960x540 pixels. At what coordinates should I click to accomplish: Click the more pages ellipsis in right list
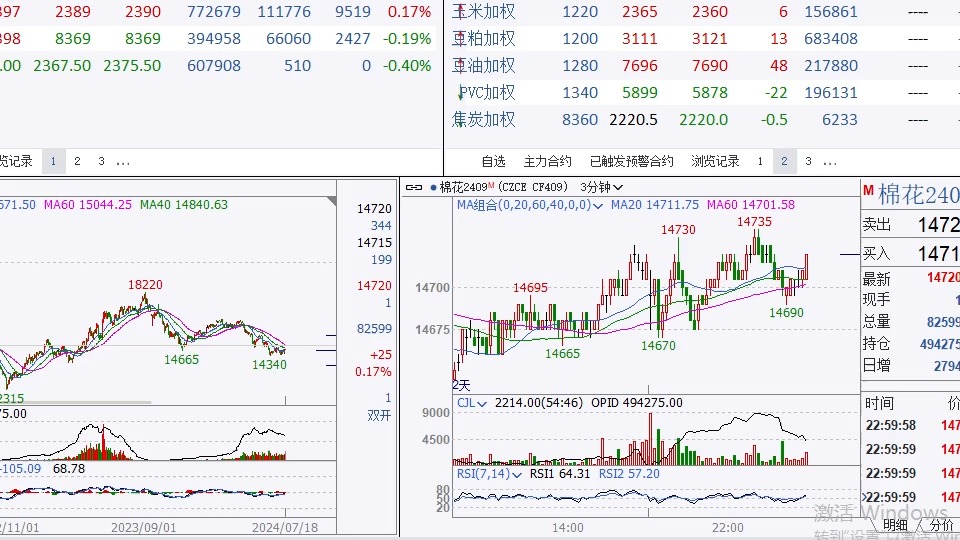pyautogui.click(x=830, y=161)
